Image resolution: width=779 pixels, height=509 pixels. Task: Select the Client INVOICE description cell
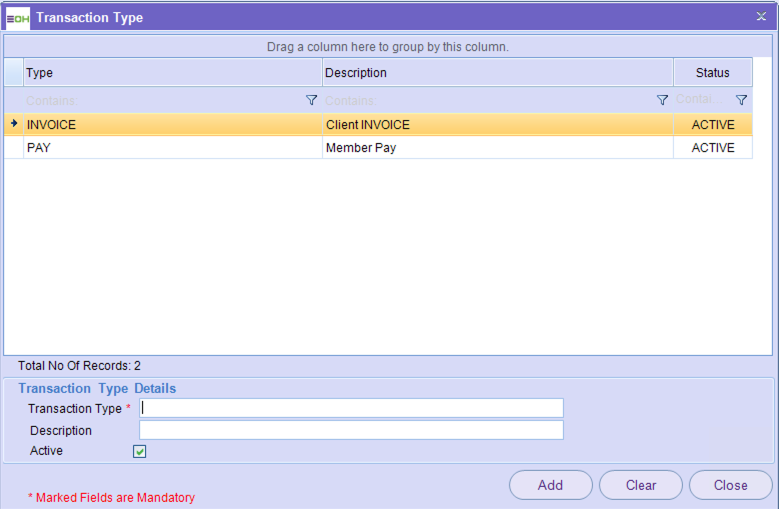pyautogui.click(x=497, y=125)
